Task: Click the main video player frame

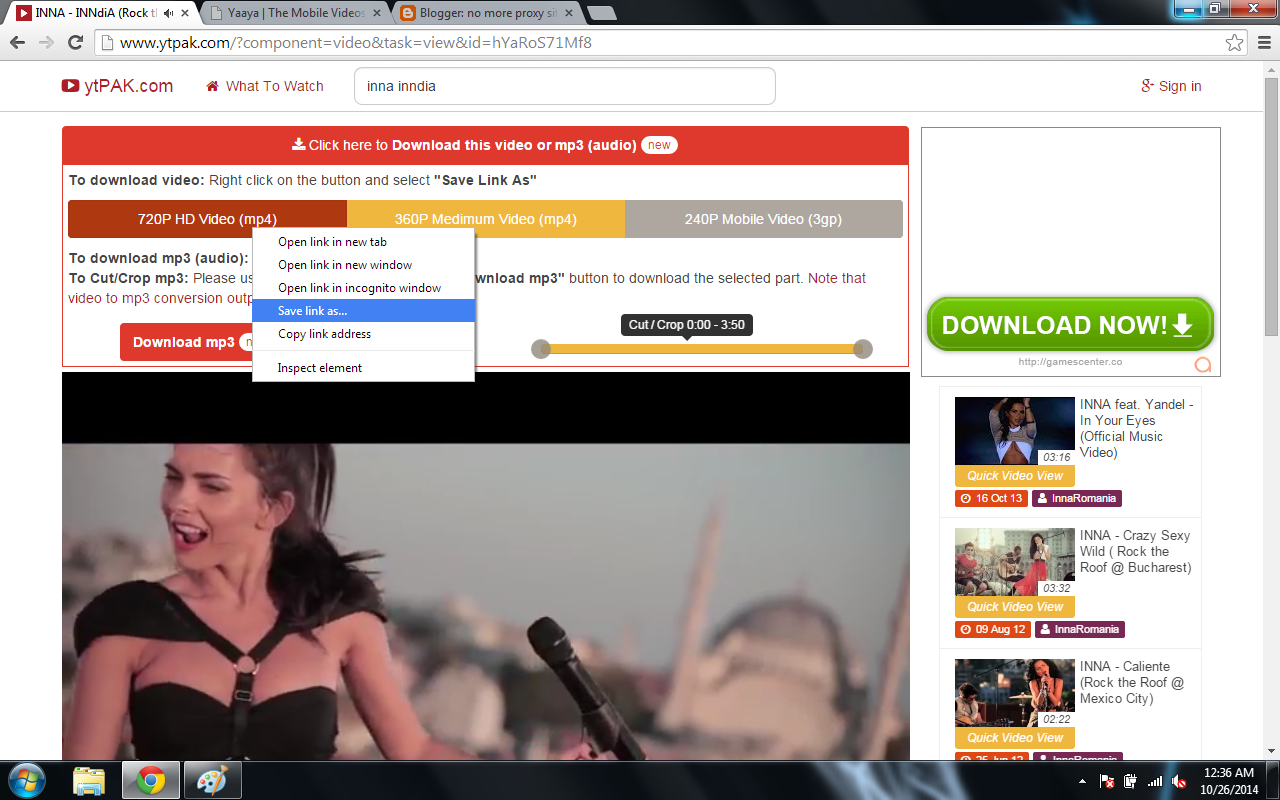Action: [486, 566]
